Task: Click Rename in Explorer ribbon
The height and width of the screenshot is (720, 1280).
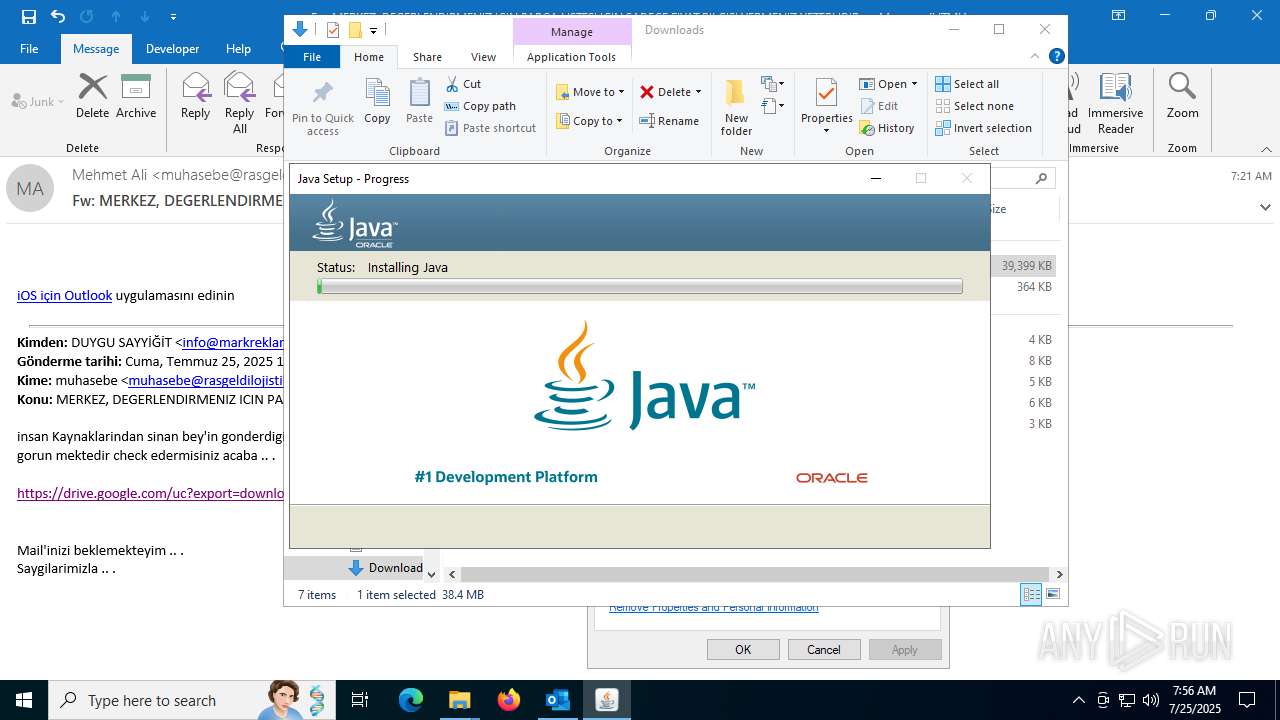Action: (x=669, y=121)
